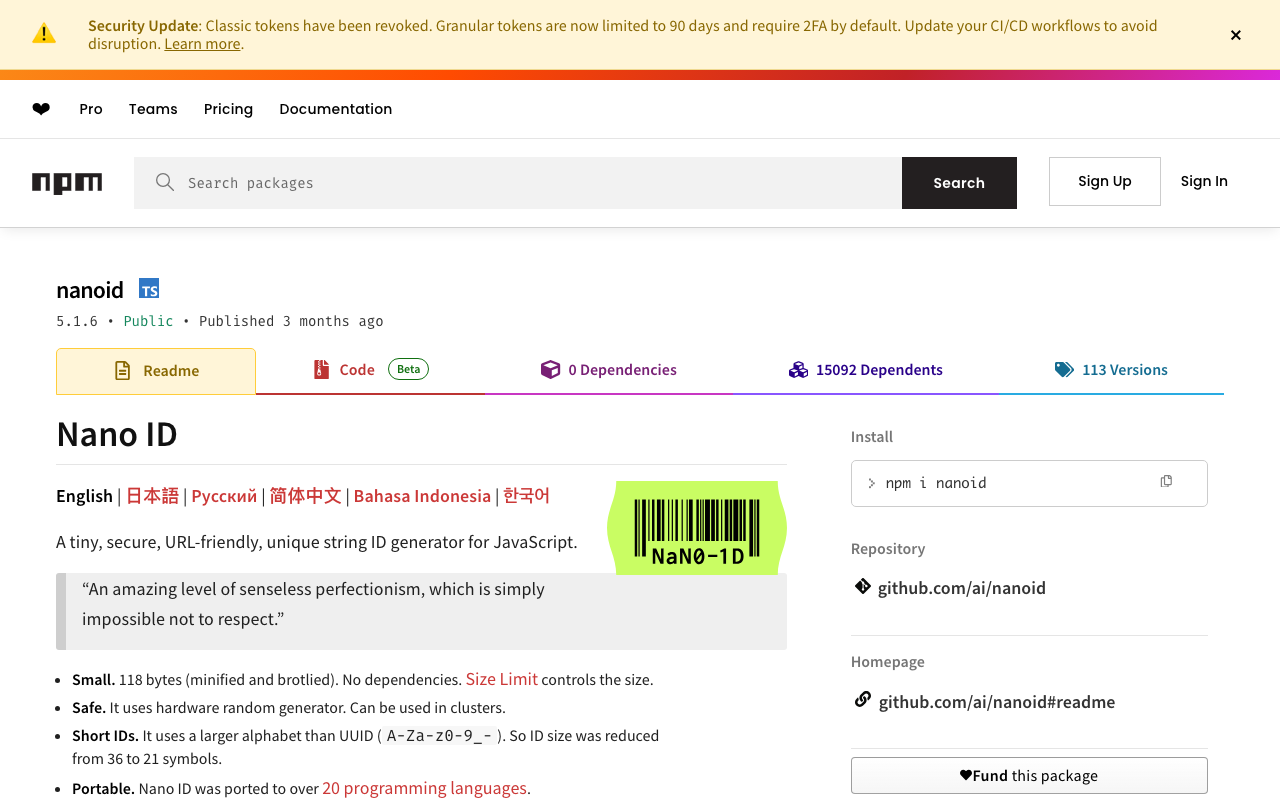Open the 0 Dependencies tab
The height and width of the screenshot is (800, 1280).
pos(608,370)
